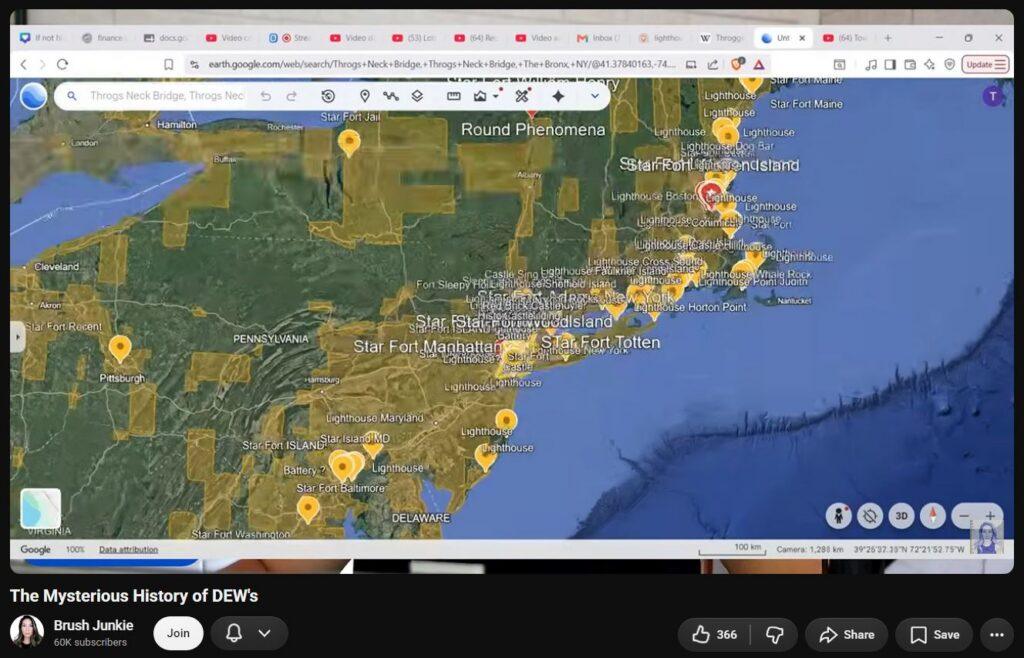Open the three-dot more actions menu
The image size is (1024, 658).
pos(997,634)
